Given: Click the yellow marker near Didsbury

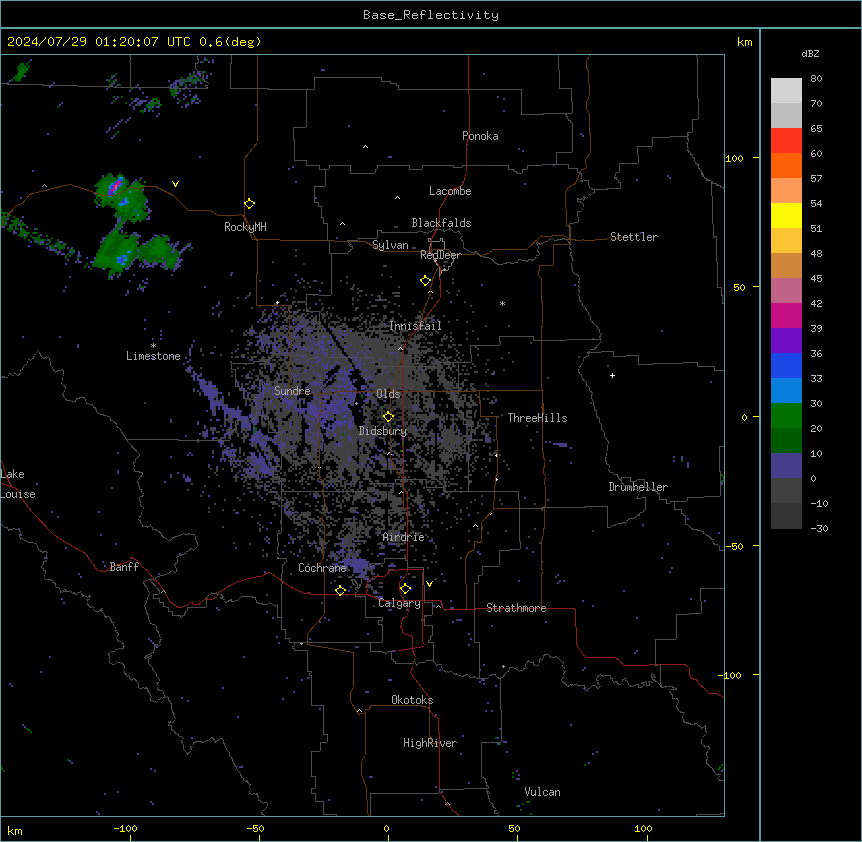Looking at the screenshot, I should pos(388,417).
